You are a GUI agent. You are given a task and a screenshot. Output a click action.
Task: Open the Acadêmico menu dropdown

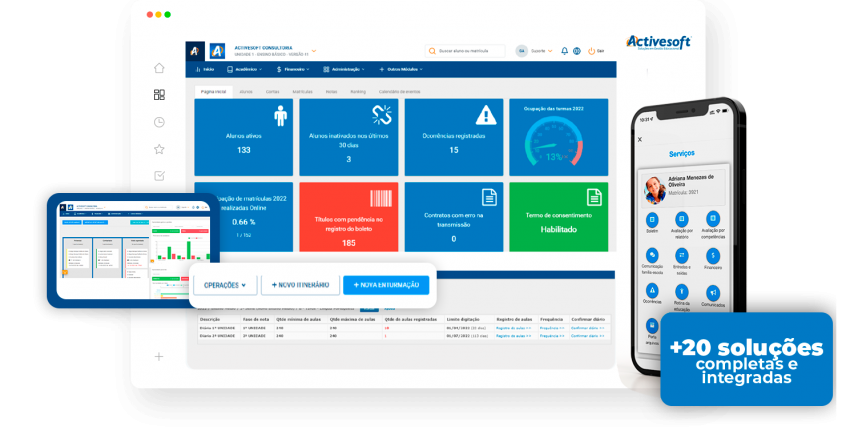[x=244, y=69]
